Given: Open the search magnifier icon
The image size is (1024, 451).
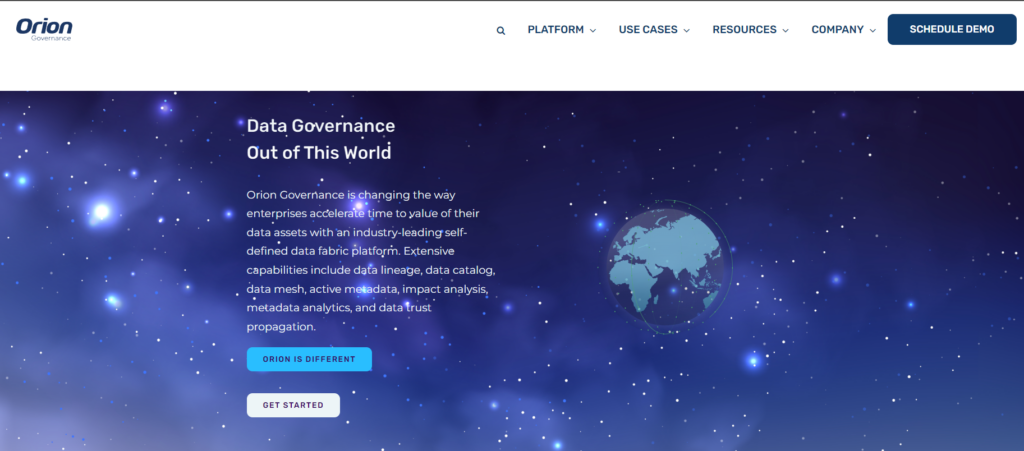Looking at the screenshot, I should click(501, 31).
